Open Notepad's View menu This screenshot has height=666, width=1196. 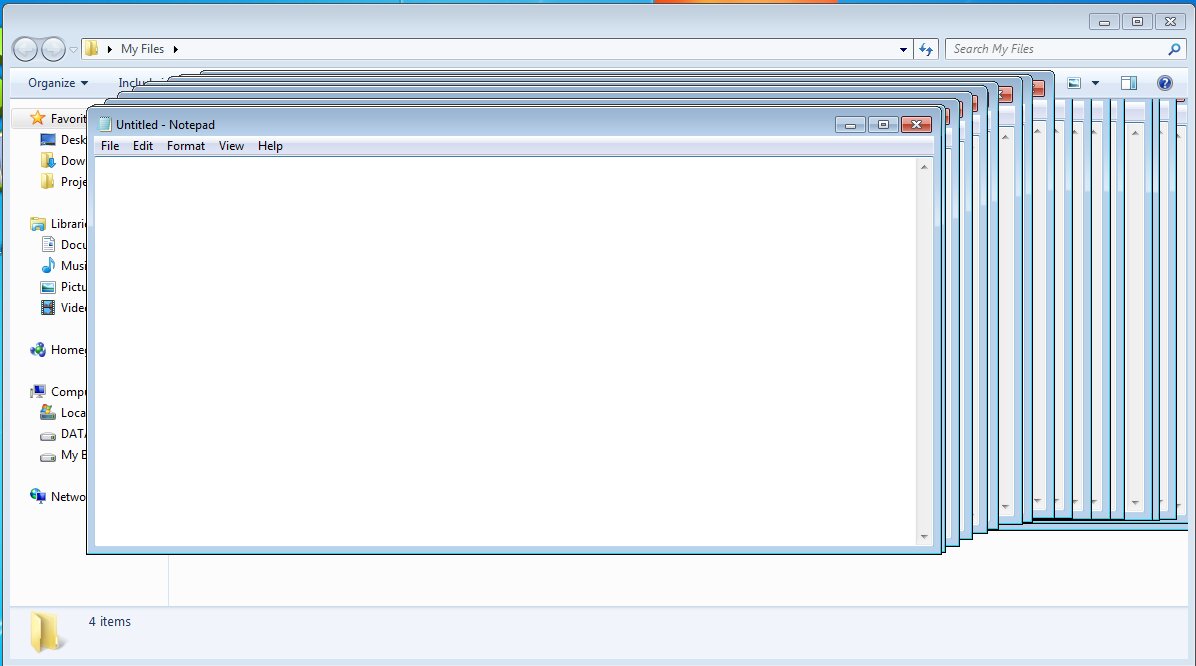(x=231, y=146)
